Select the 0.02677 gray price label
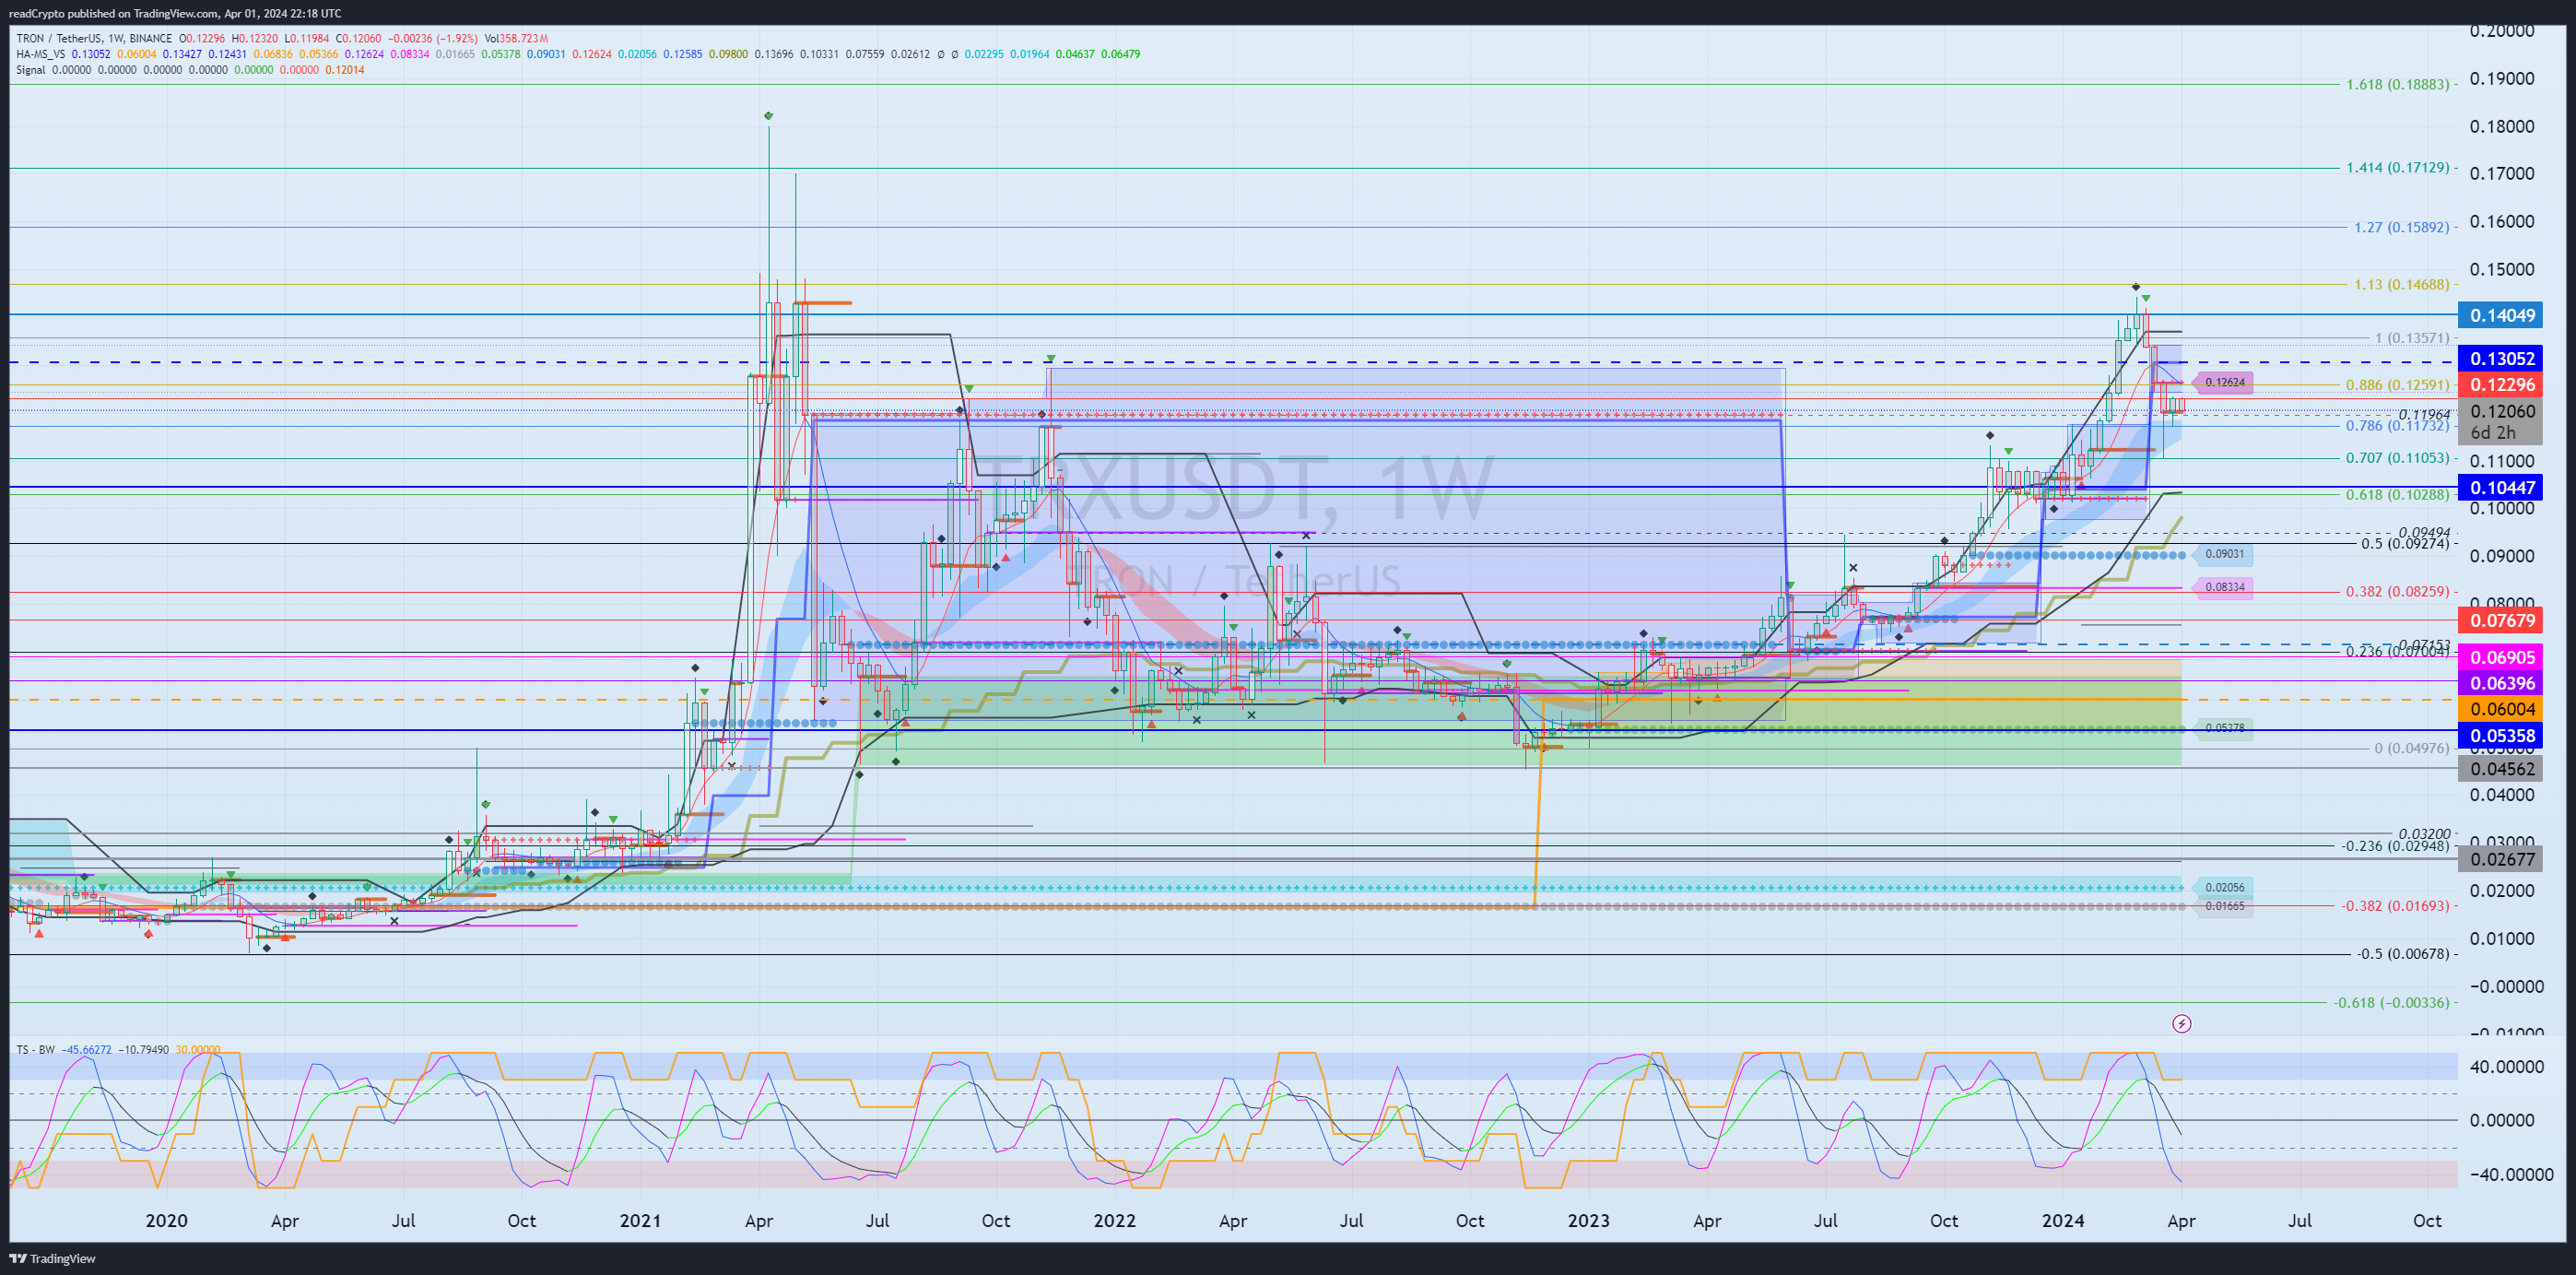The height and width of the screenshot is (1275, 2576). [x=2502, y=859]
